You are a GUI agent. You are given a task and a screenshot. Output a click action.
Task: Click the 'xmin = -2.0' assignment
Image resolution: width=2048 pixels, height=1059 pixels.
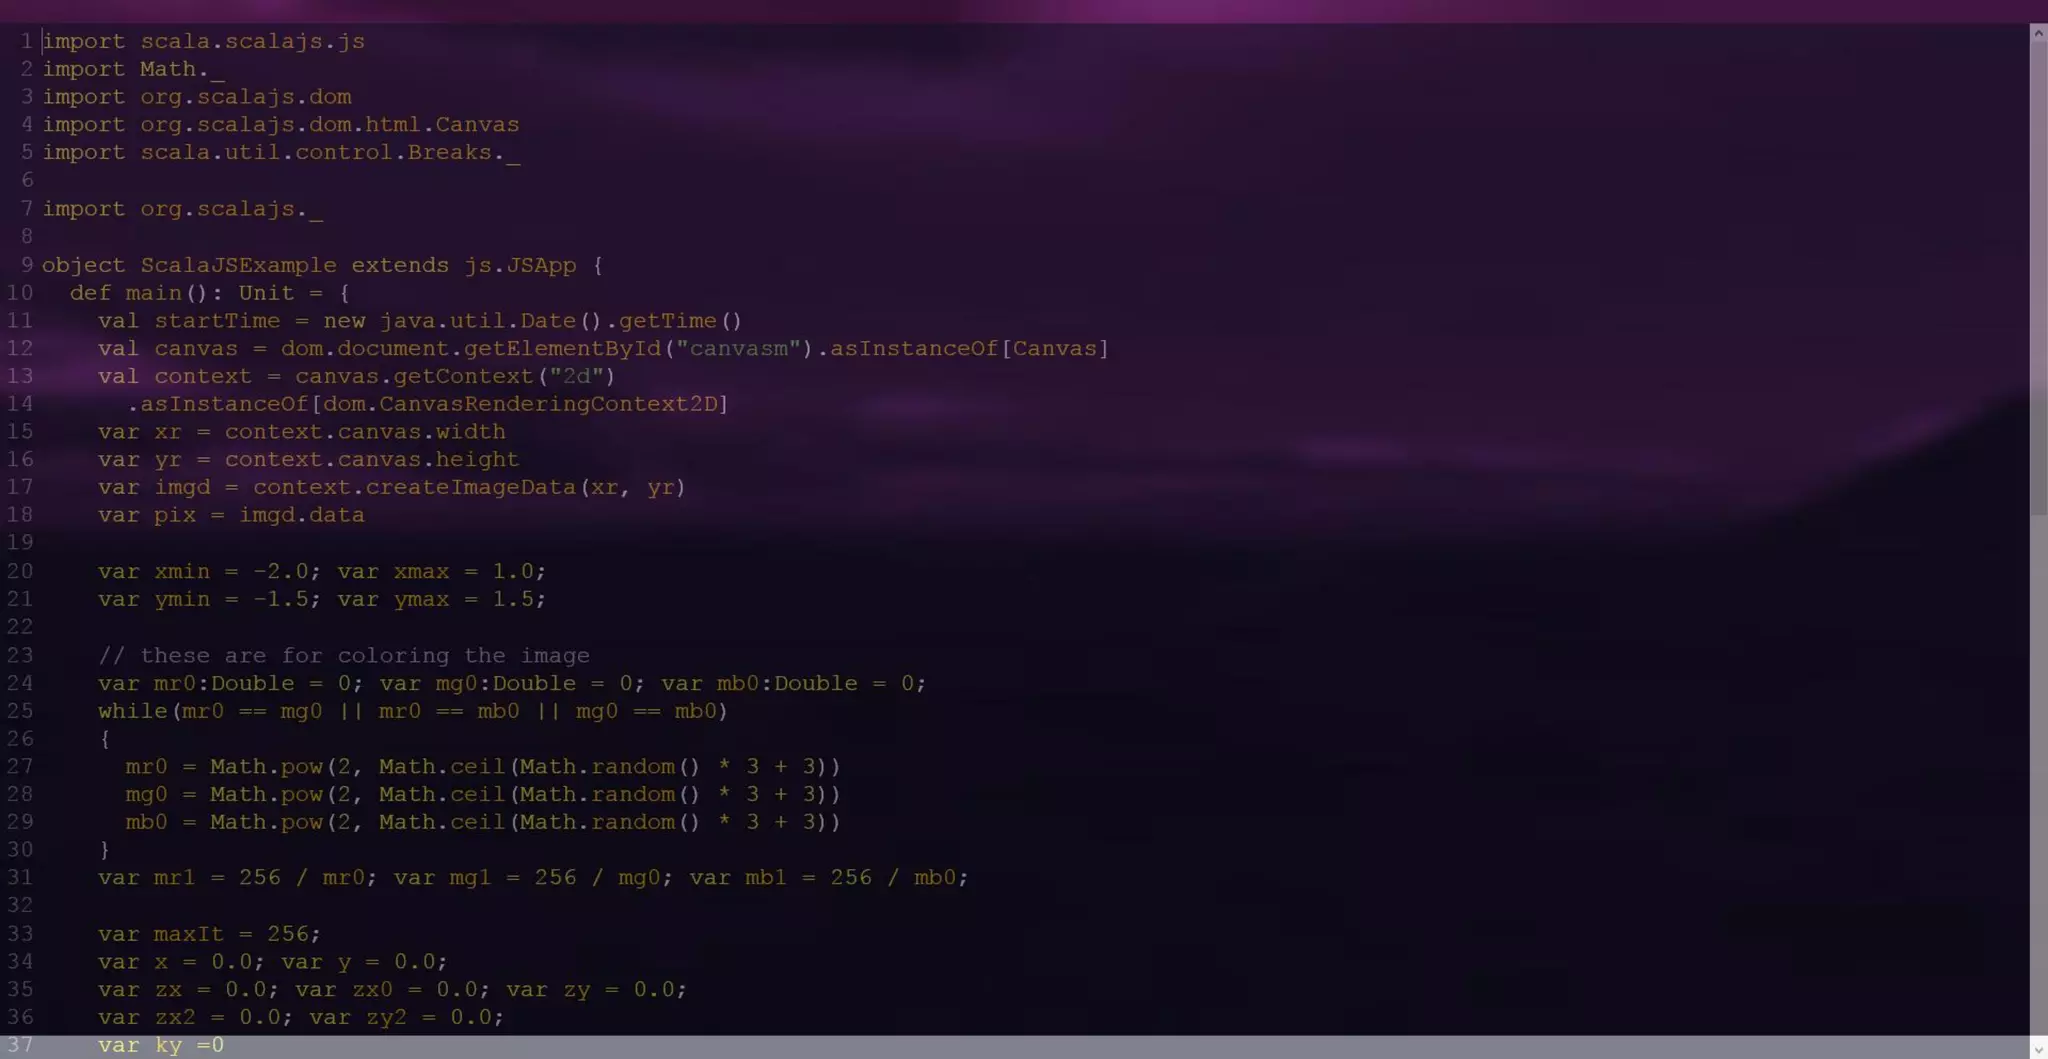[x=231, y=571]
